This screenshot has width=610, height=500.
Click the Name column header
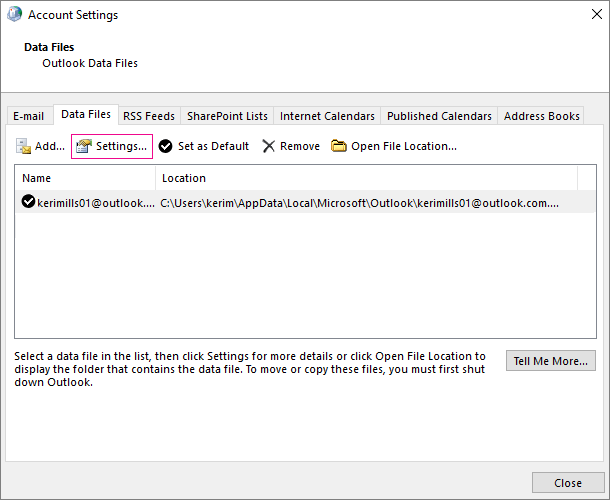(85, 178)
